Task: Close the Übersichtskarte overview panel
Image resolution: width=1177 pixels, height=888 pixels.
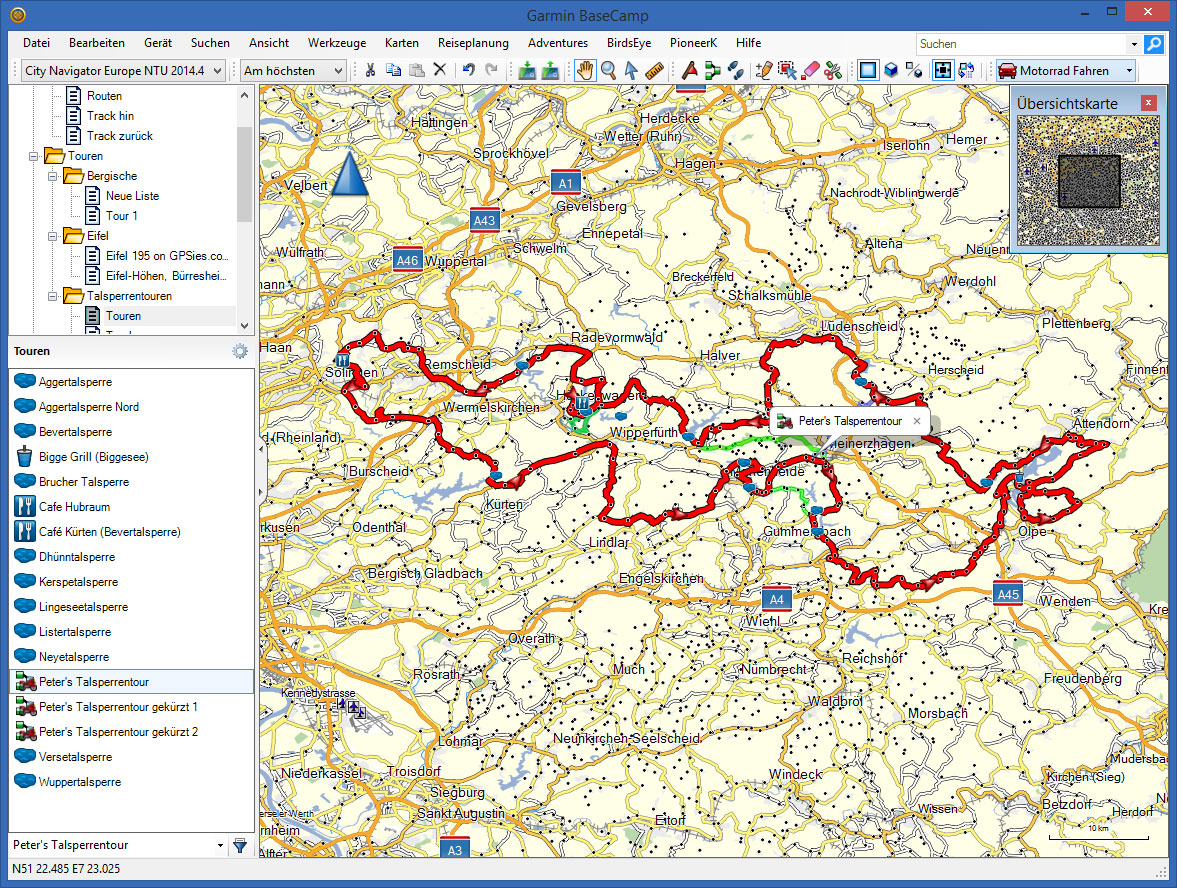Action: pos(1149,103)
